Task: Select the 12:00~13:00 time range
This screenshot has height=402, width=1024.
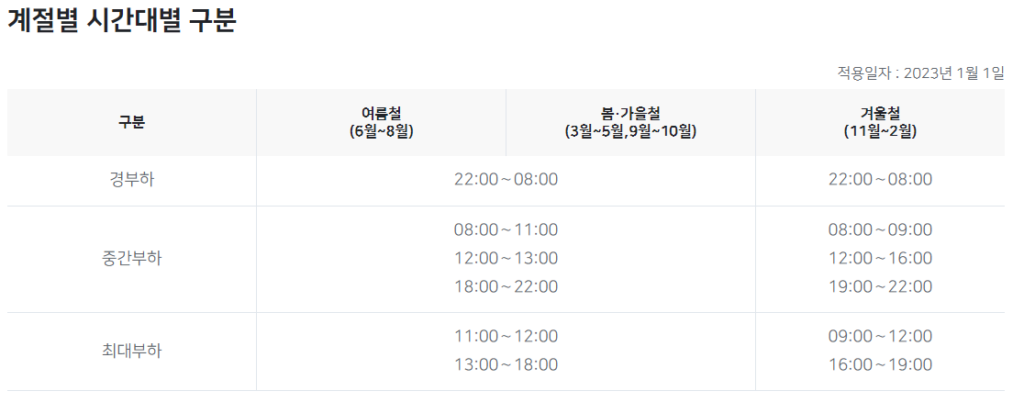Action: (x=506, y=259)
